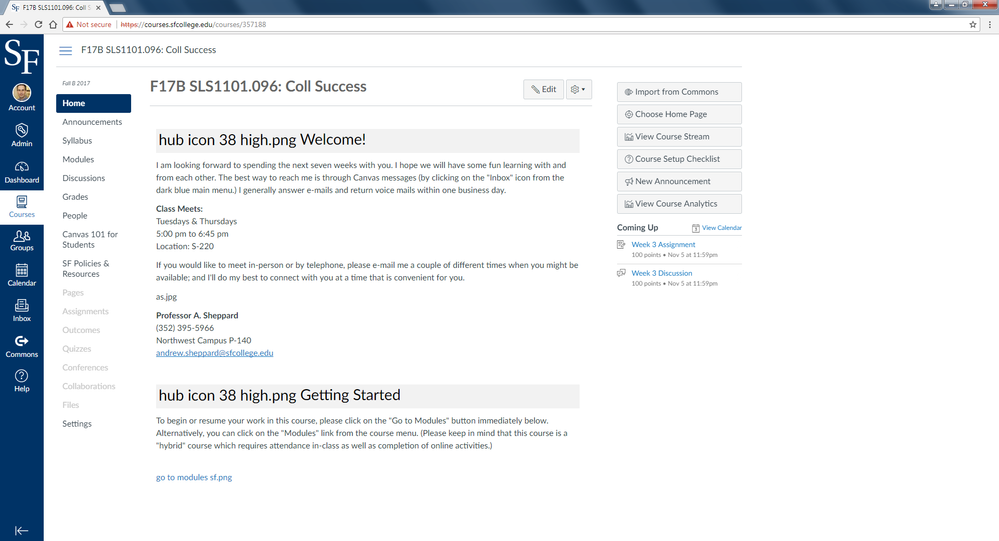The height and width of the screenshot is (541, 999).
Task: Select Modules in course menu
Action: coord(78,159)
